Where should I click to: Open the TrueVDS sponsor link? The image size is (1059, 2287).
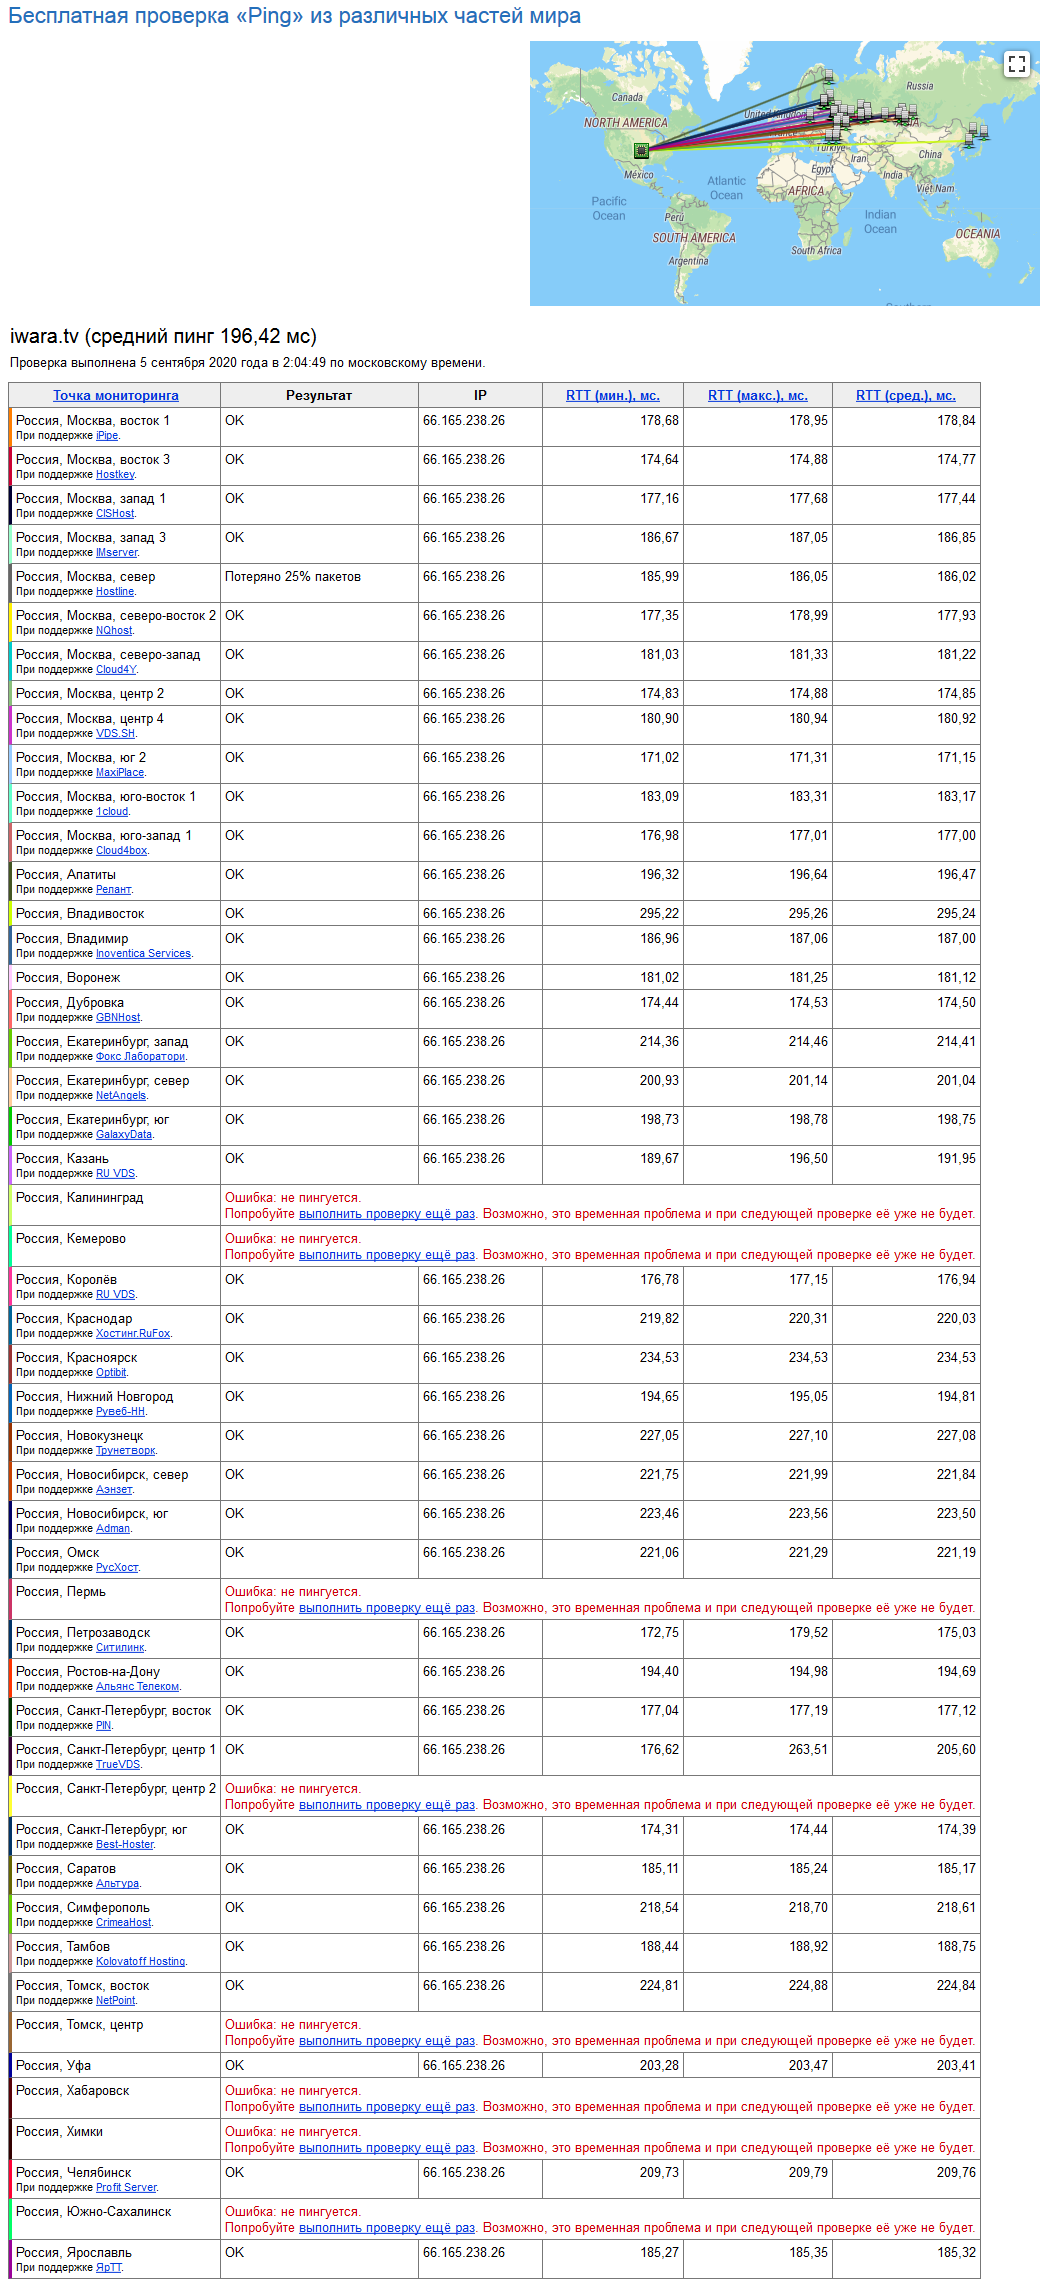click(x=118, y=1765)
